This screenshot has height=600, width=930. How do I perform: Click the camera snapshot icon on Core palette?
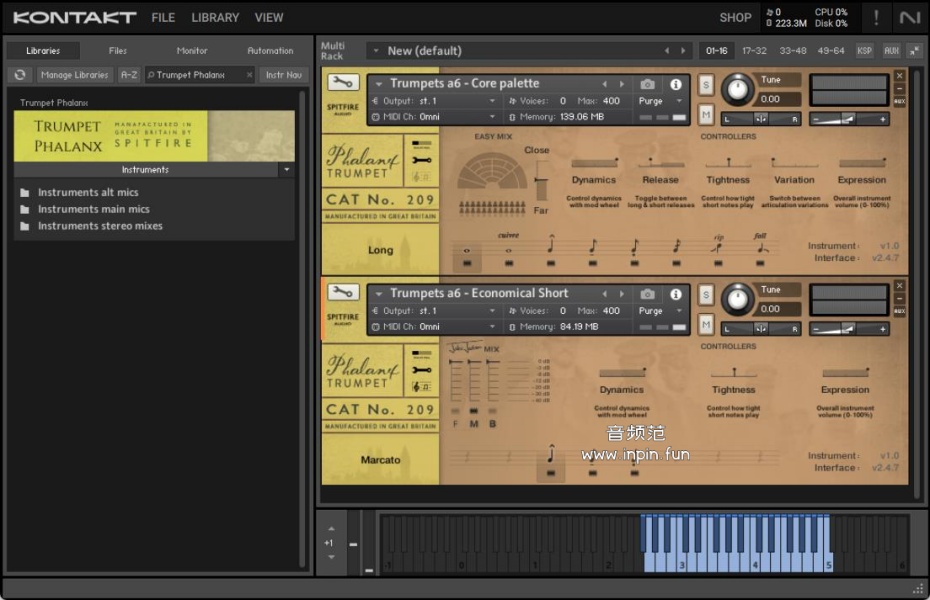click(x=648, y=84)
